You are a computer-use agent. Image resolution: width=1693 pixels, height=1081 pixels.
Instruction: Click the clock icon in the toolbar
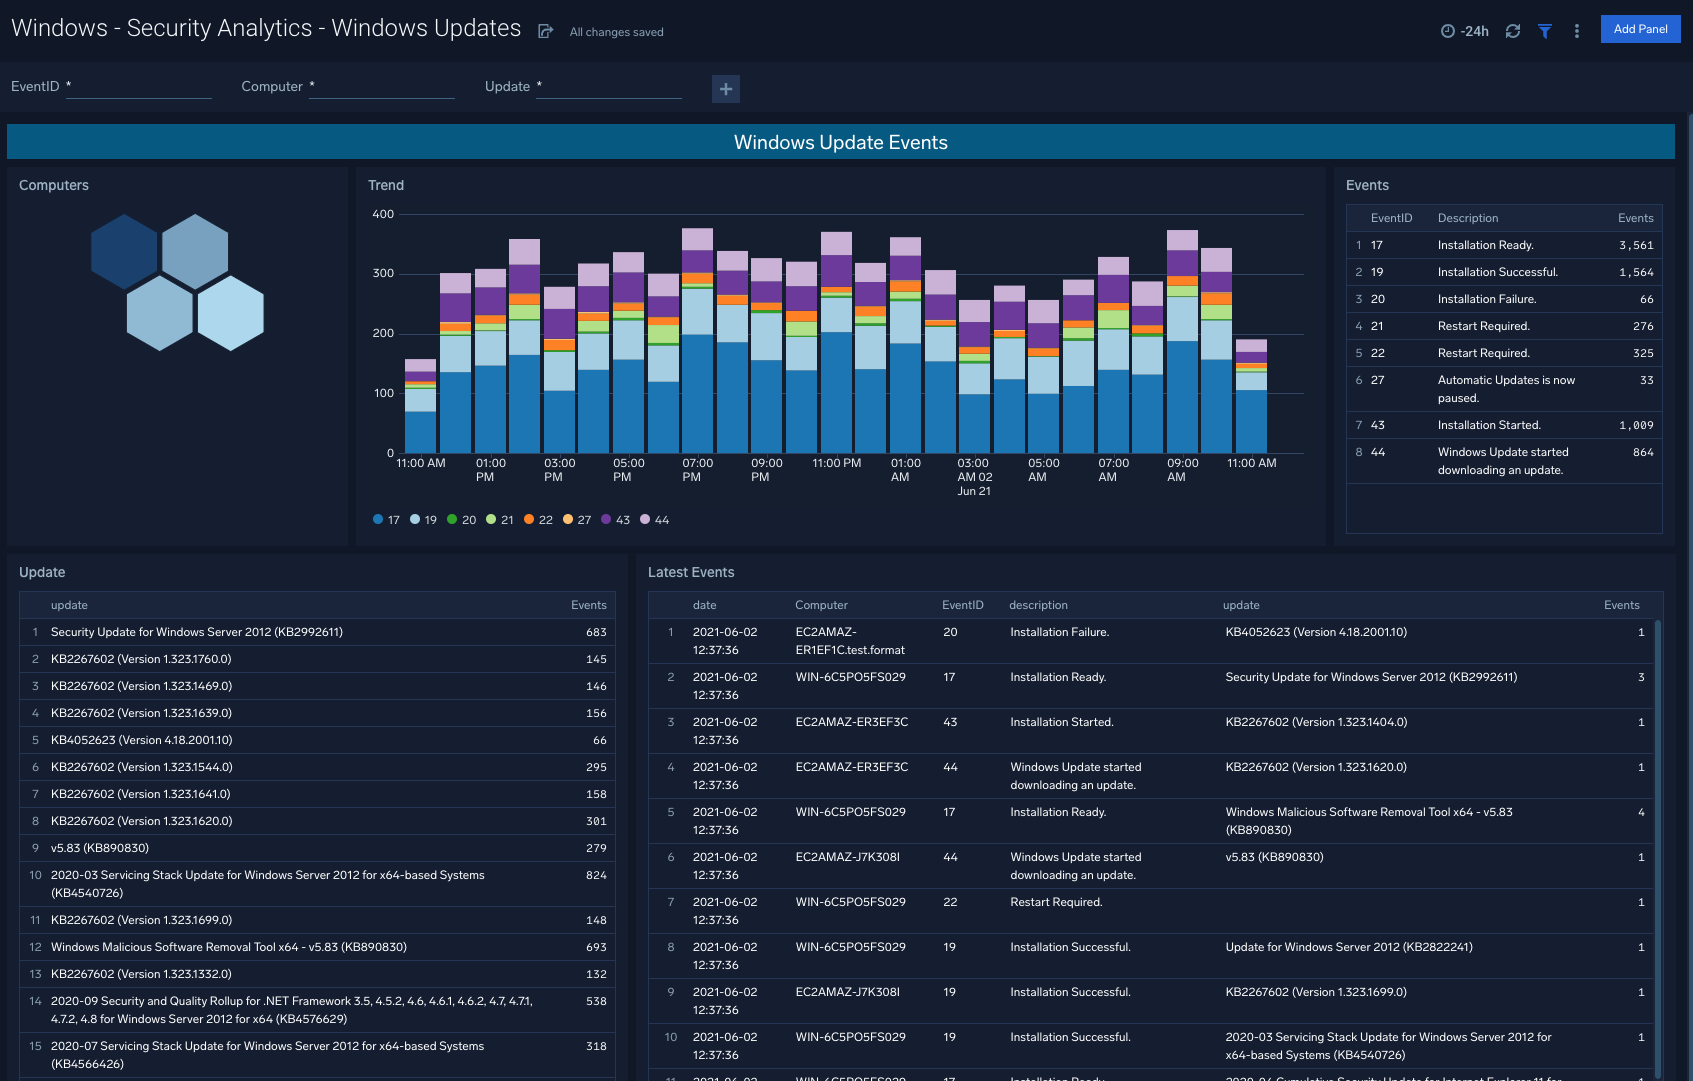coord(1447,31)
